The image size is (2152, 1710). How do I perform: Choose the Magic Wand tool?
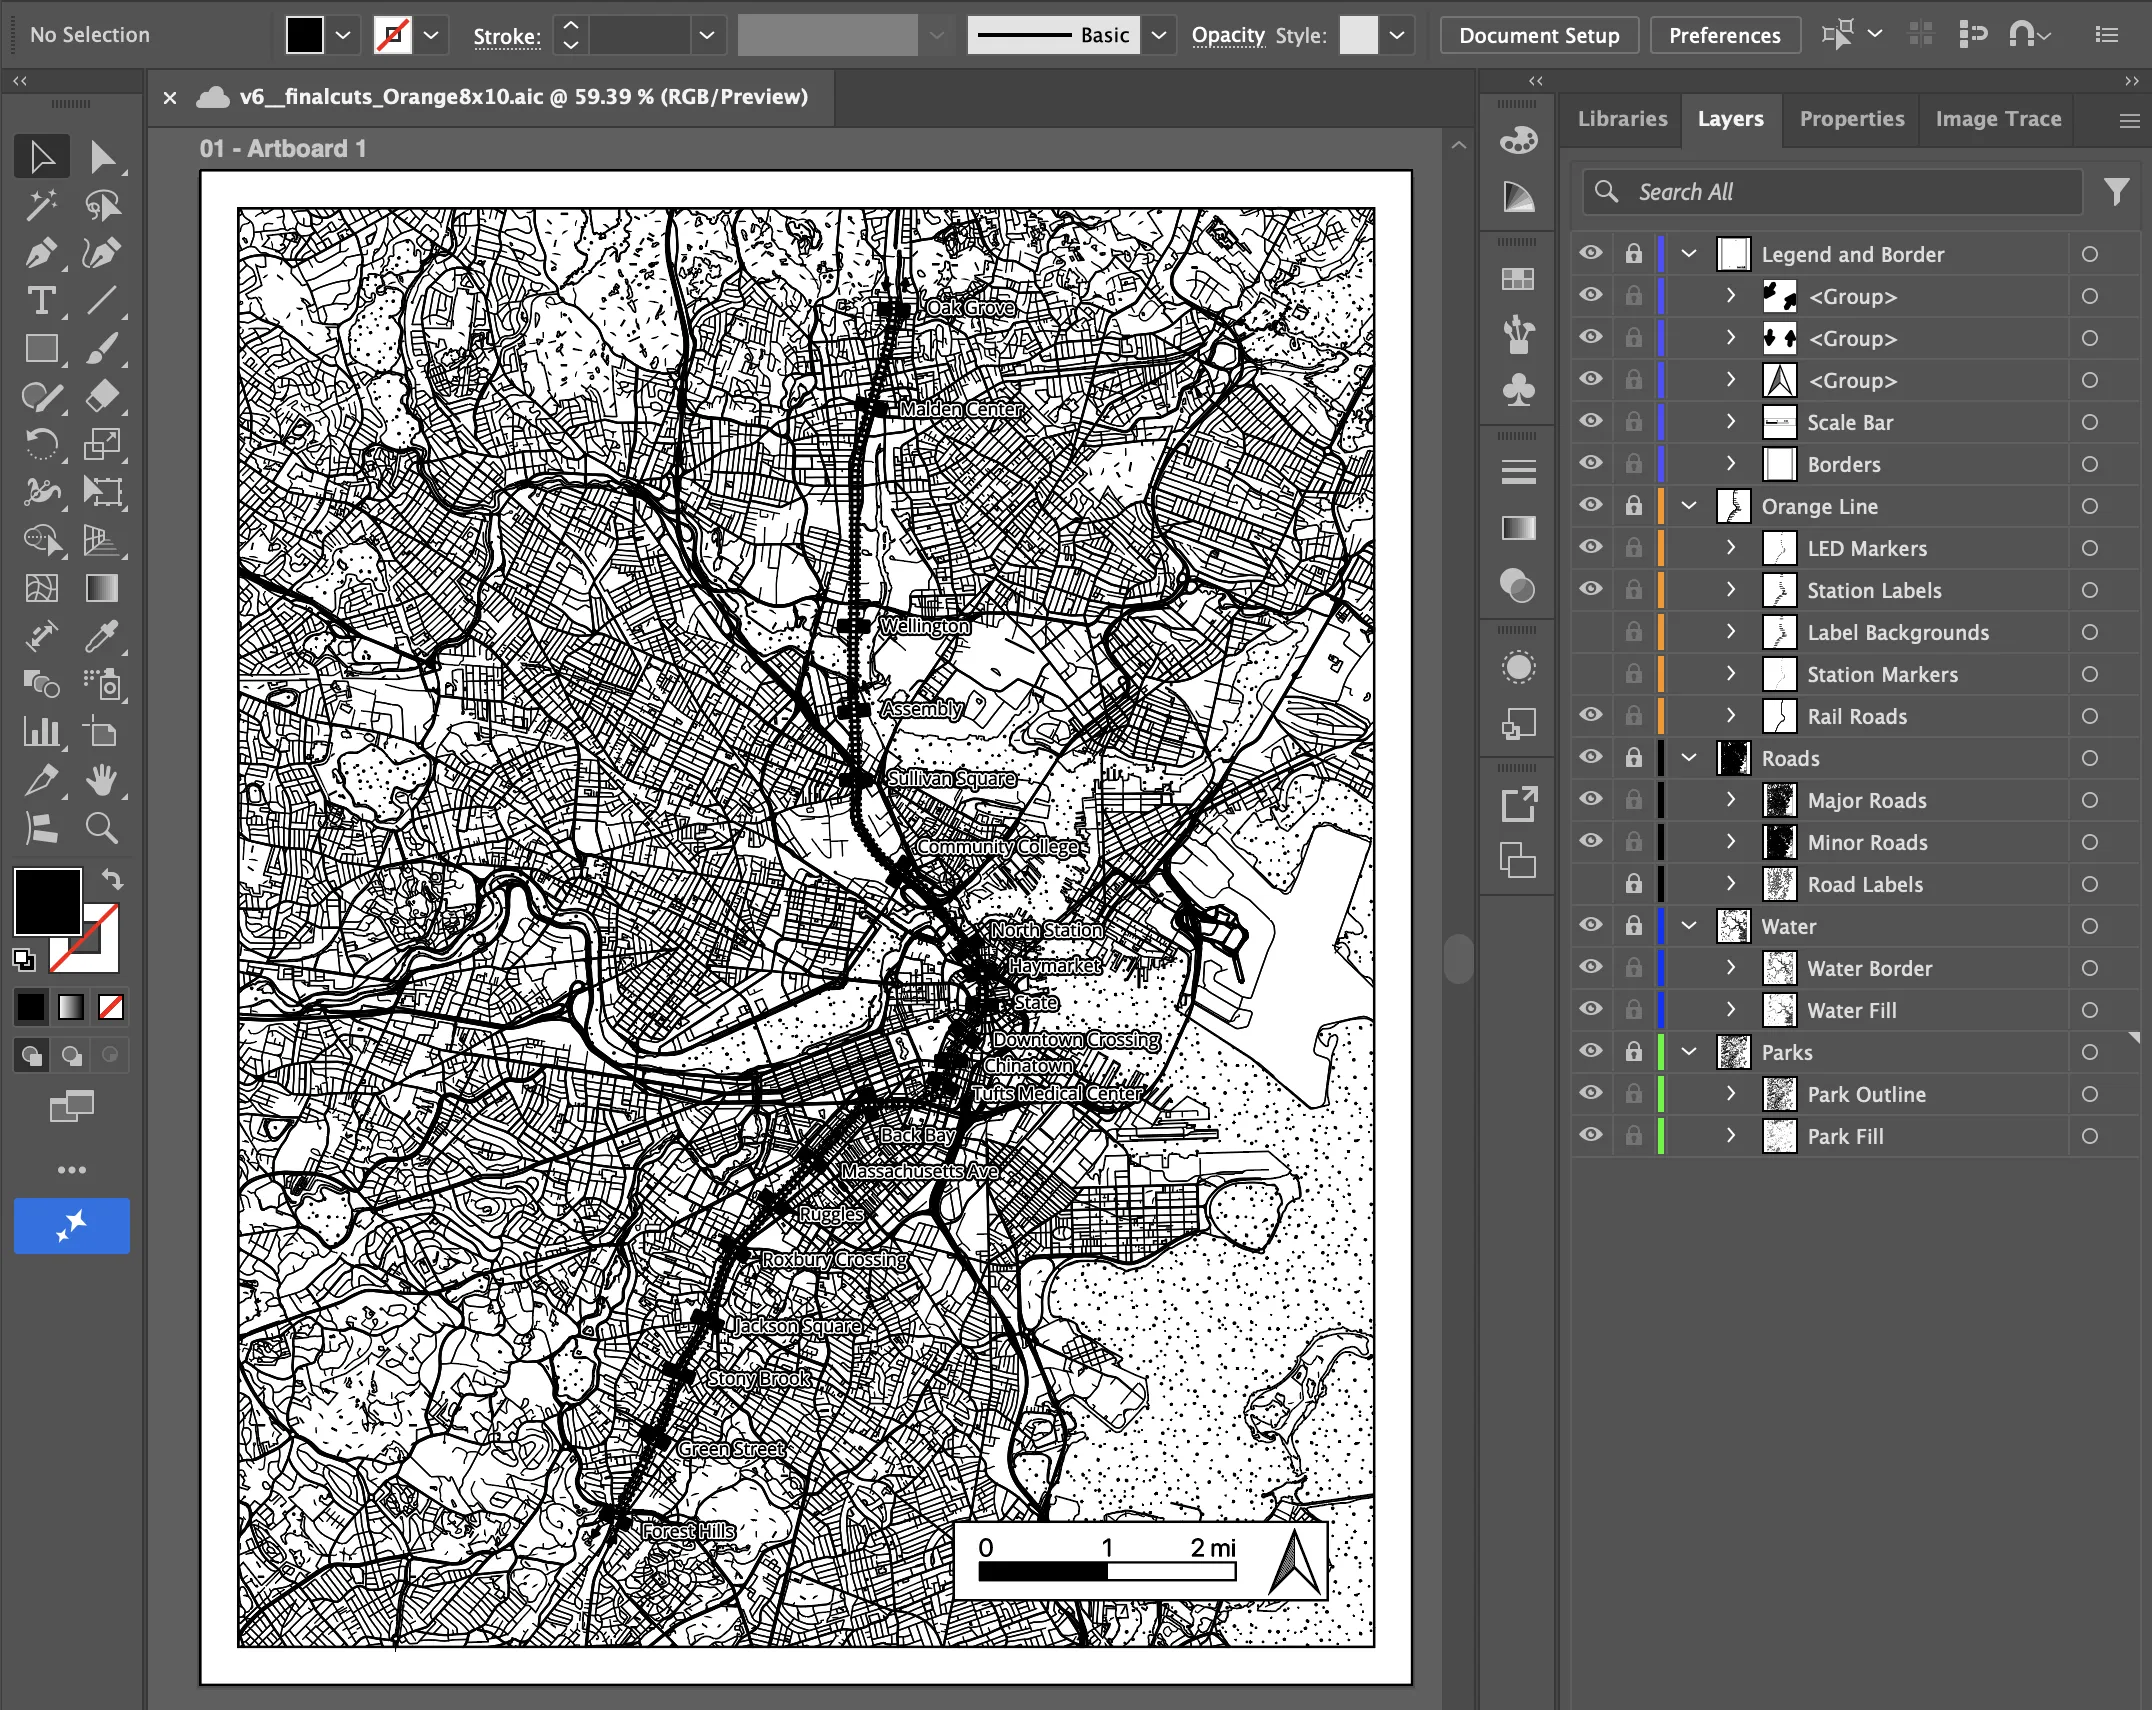pyautogui.click(x=42, y=205)
